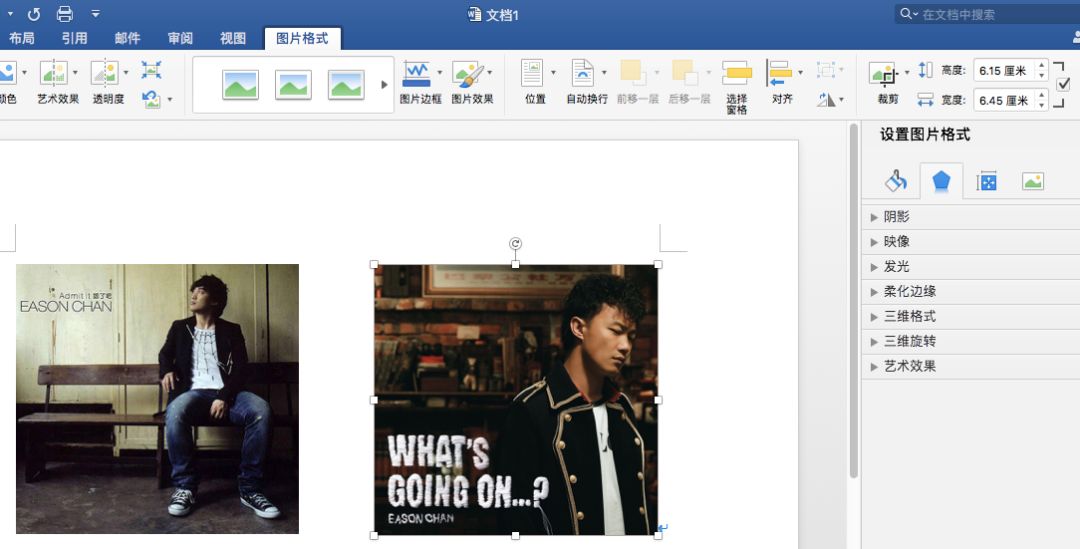
Task: Open the 图片边框 dropdown arrow
Action: click(439, 72)
